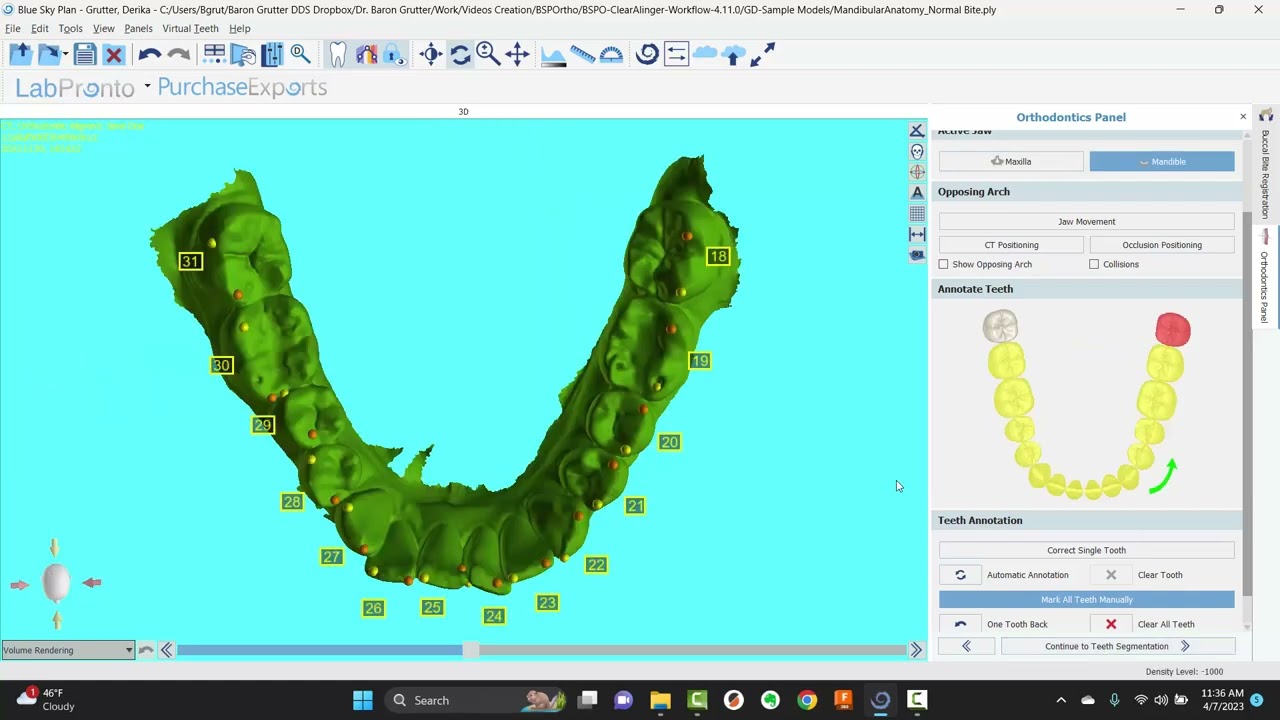Select the tooth tool icon
Screen dimensions: 1280x720
point(338,54)
